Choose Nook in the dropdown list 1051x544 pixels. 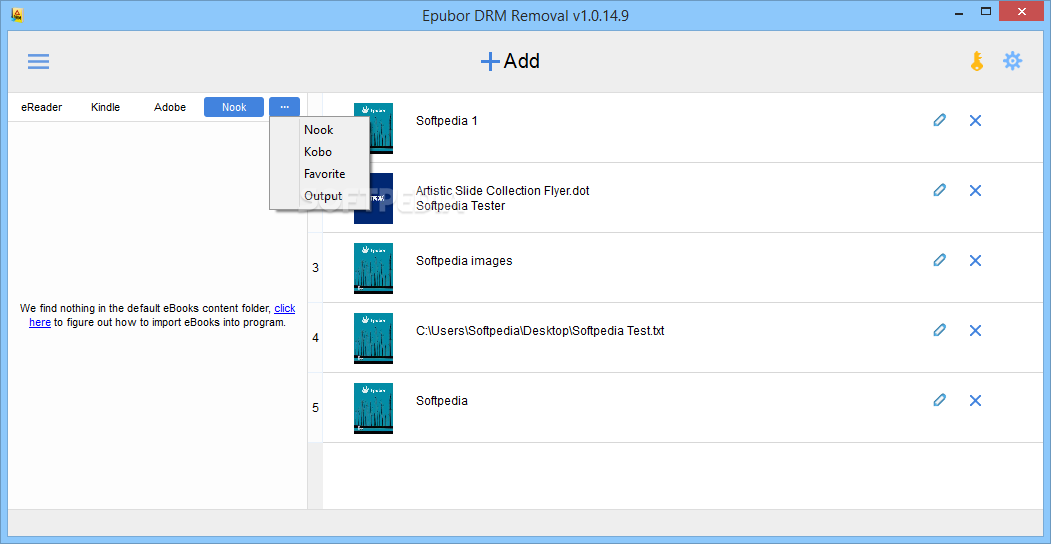point(319,130)
